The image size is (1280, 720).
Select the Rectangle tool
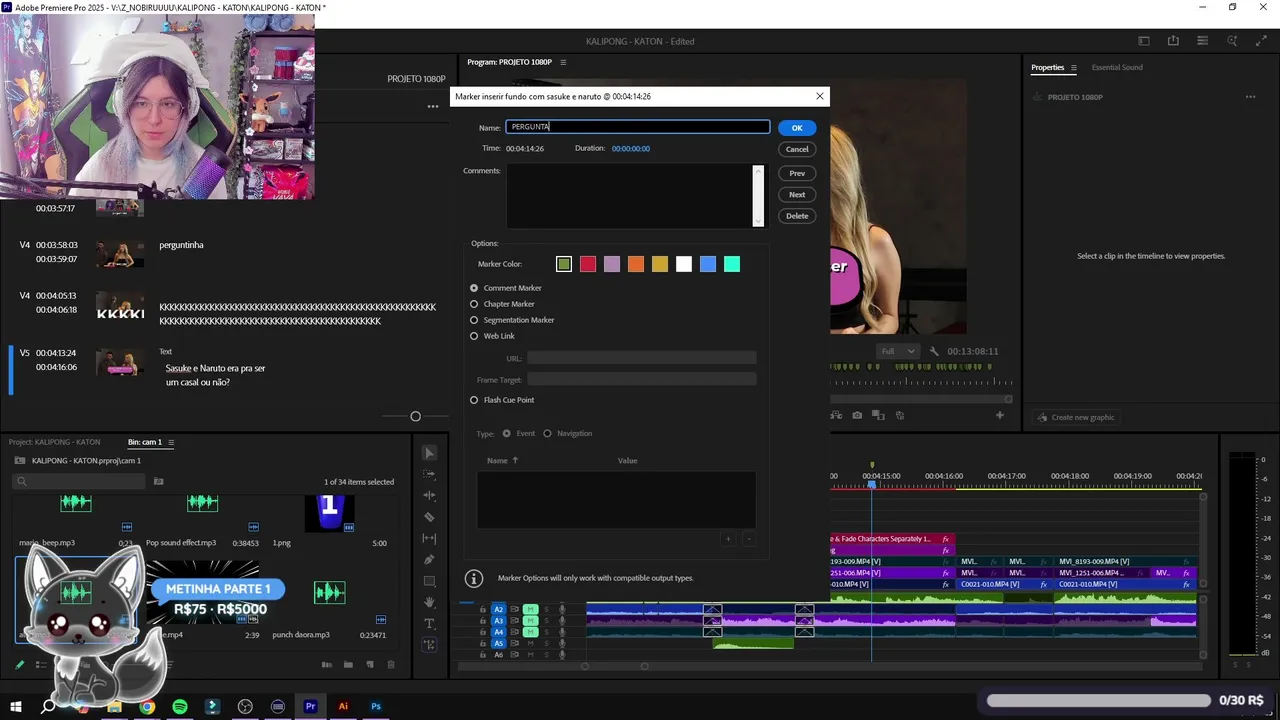click(429, 581)
